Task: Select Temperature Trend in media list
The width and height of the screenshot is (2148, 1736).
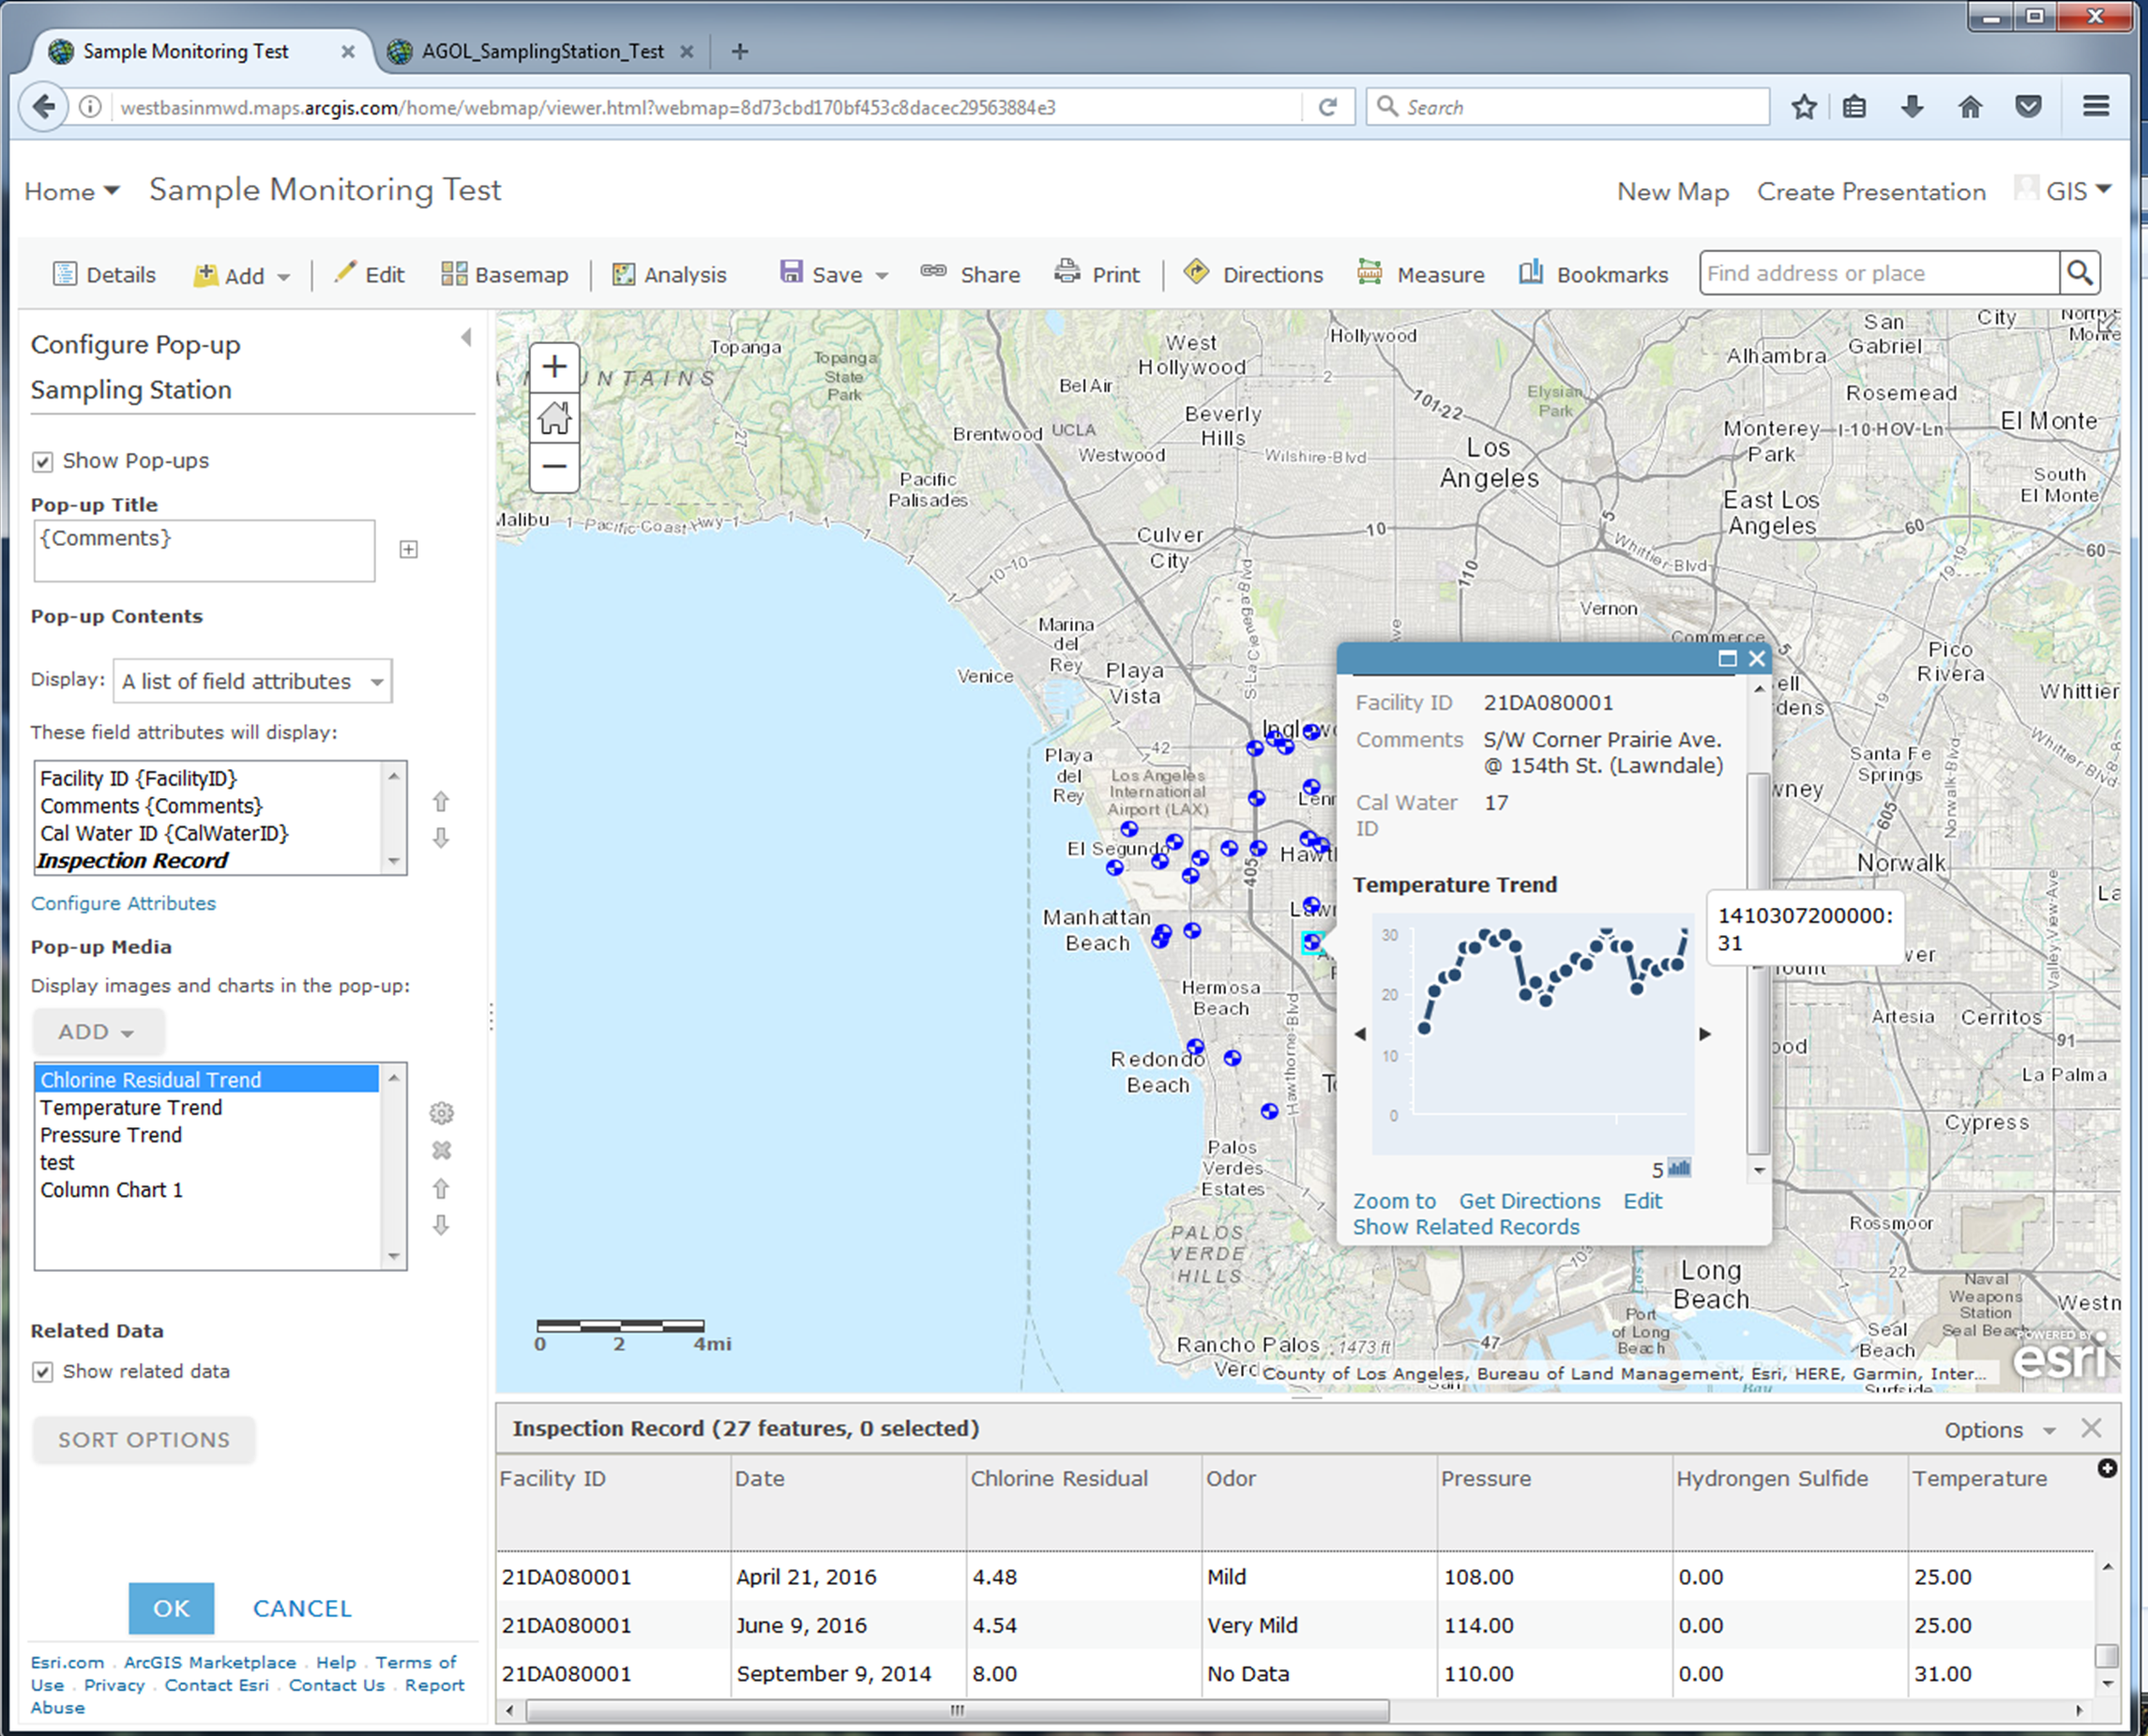Action: [x=131, y=1107]
